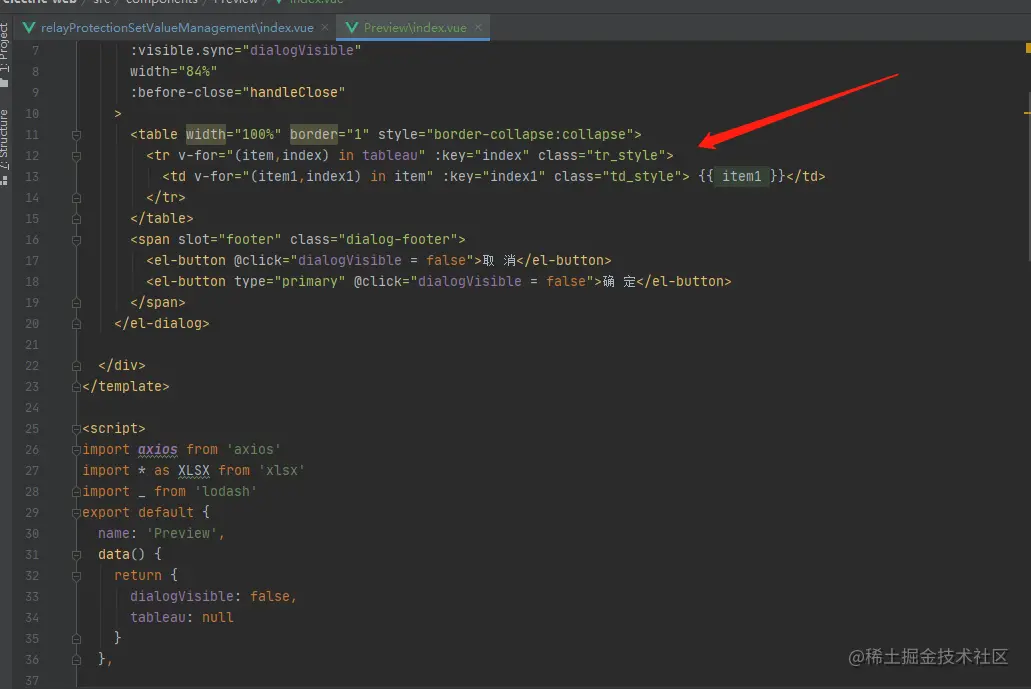This screenshot has width=1031, height=689.
Task: Toggle fold marker at closing el-dialog line 20
Action: coord(76,324)
